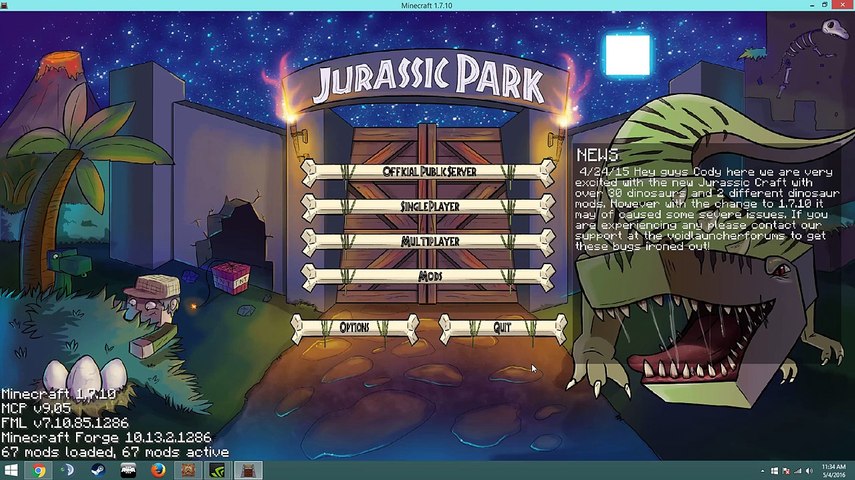
Task: Click the Quit bone button
Action: (x=503, y=328)
